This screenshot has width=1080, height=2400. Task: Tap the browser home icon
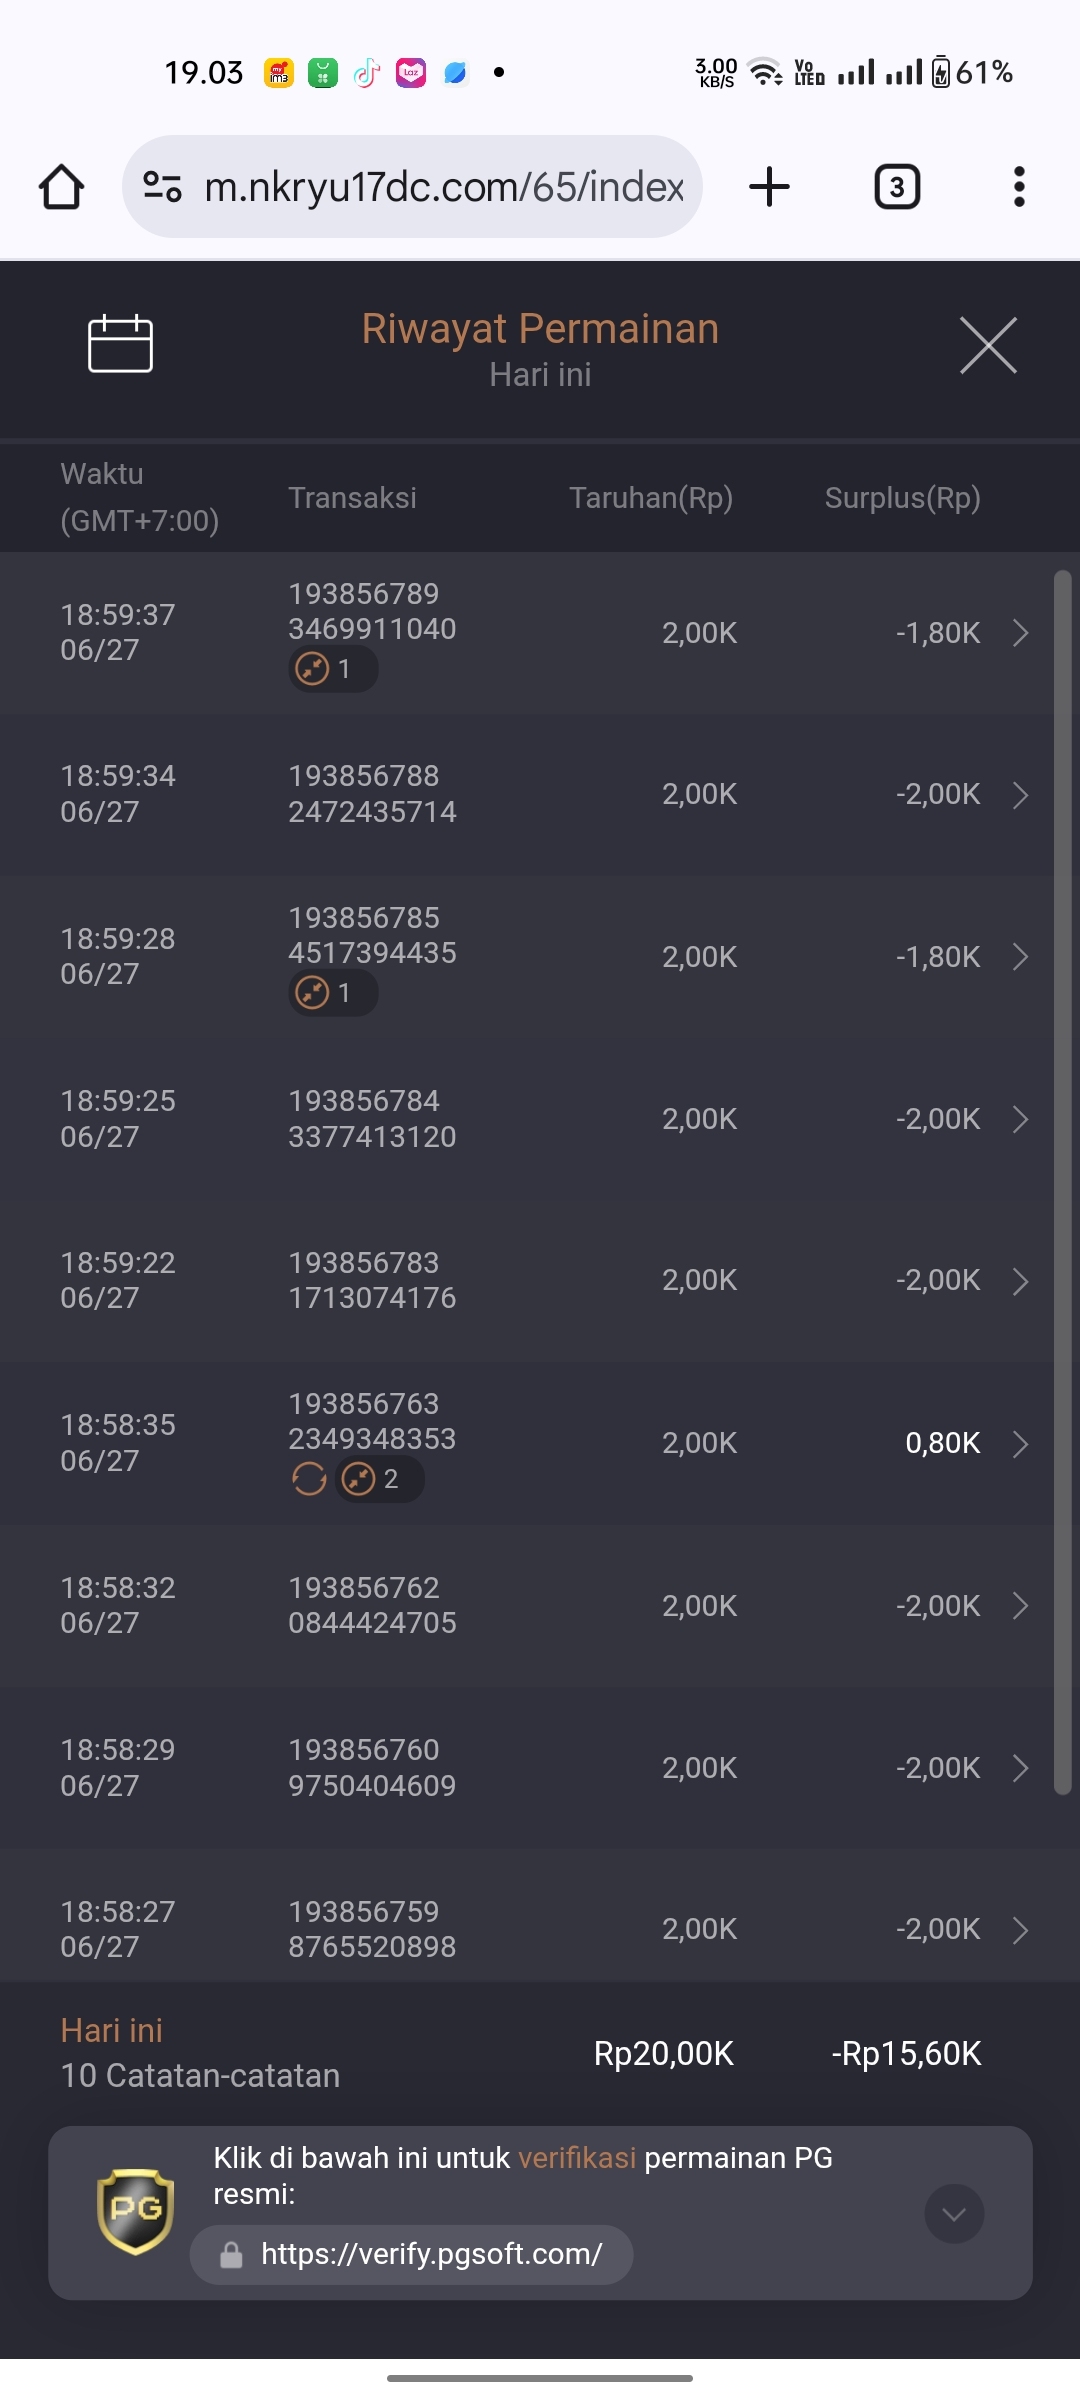tap(61, 187)
